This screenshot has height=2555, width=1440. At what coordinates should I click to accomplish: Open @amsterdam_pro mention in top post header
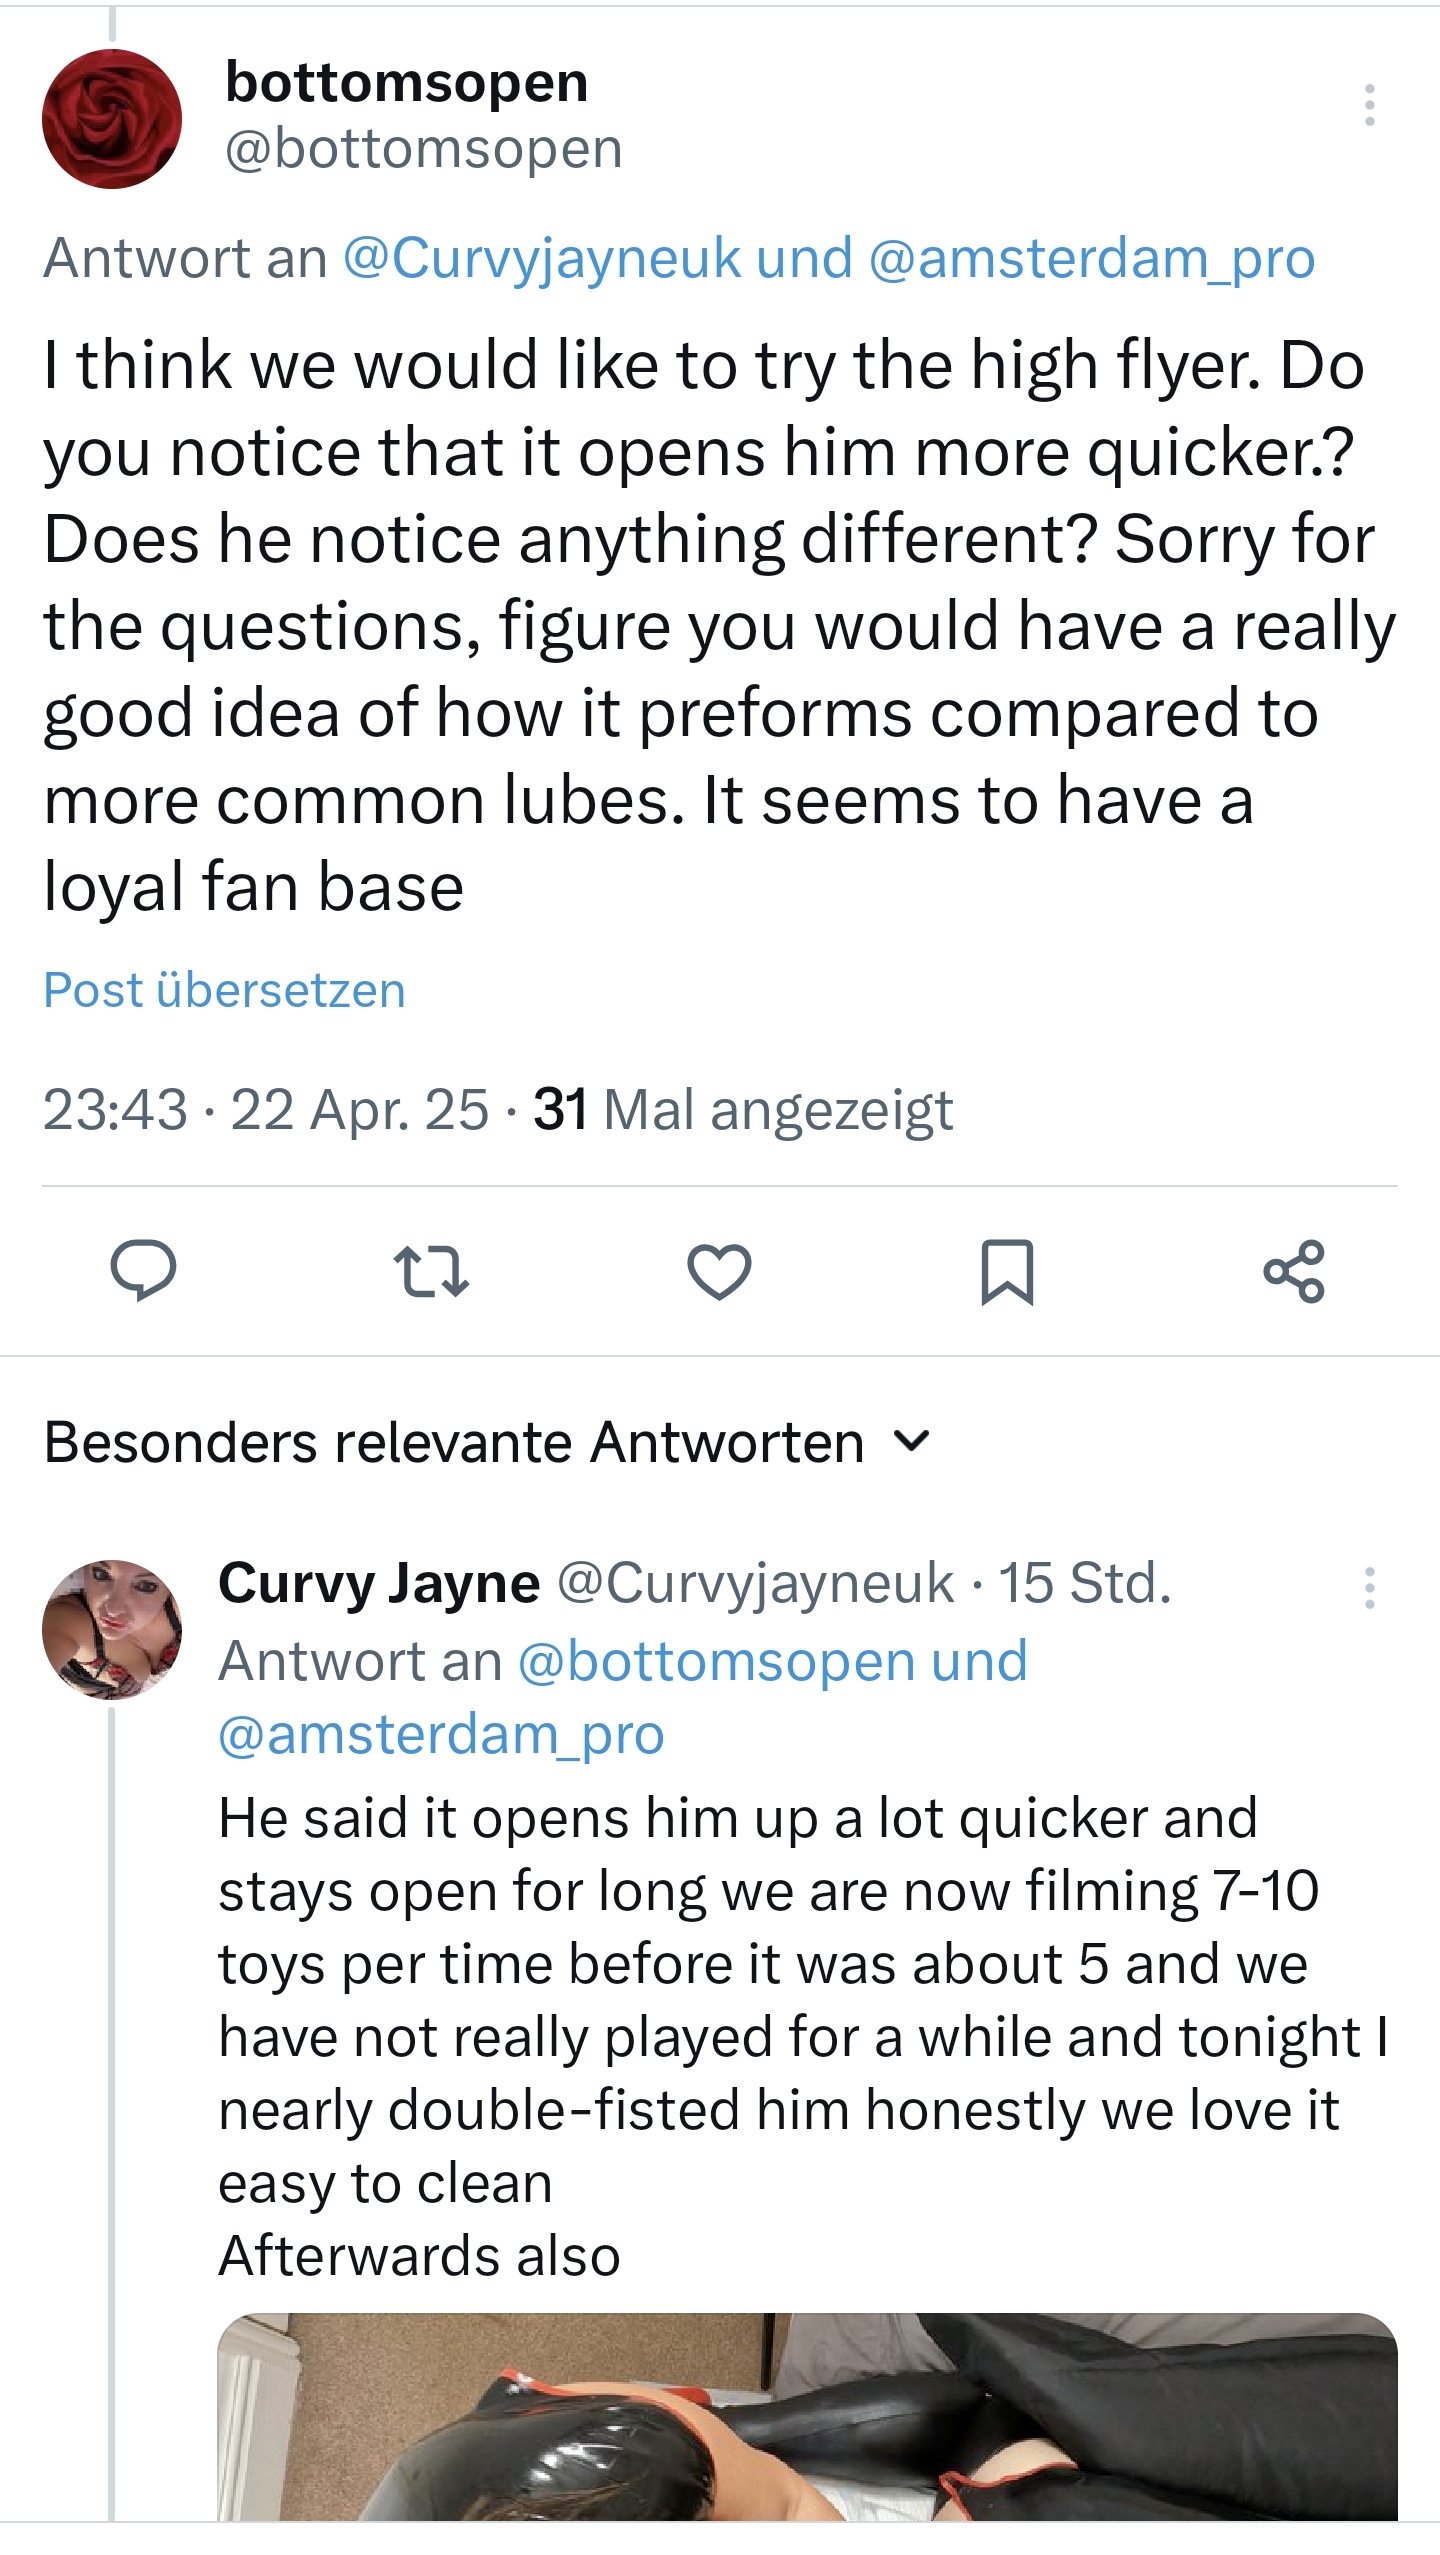point(1091,258)
